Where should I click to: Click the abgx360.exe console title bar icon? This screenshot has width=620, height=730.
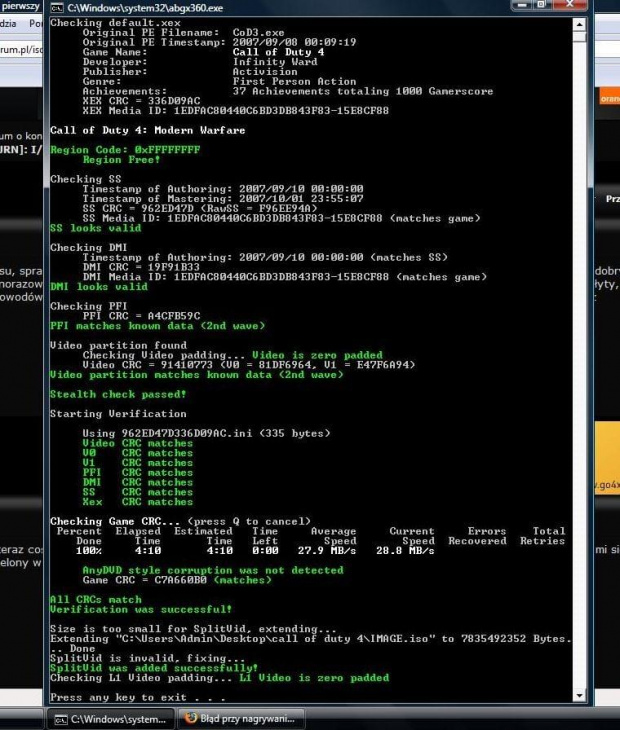(57, 7)
